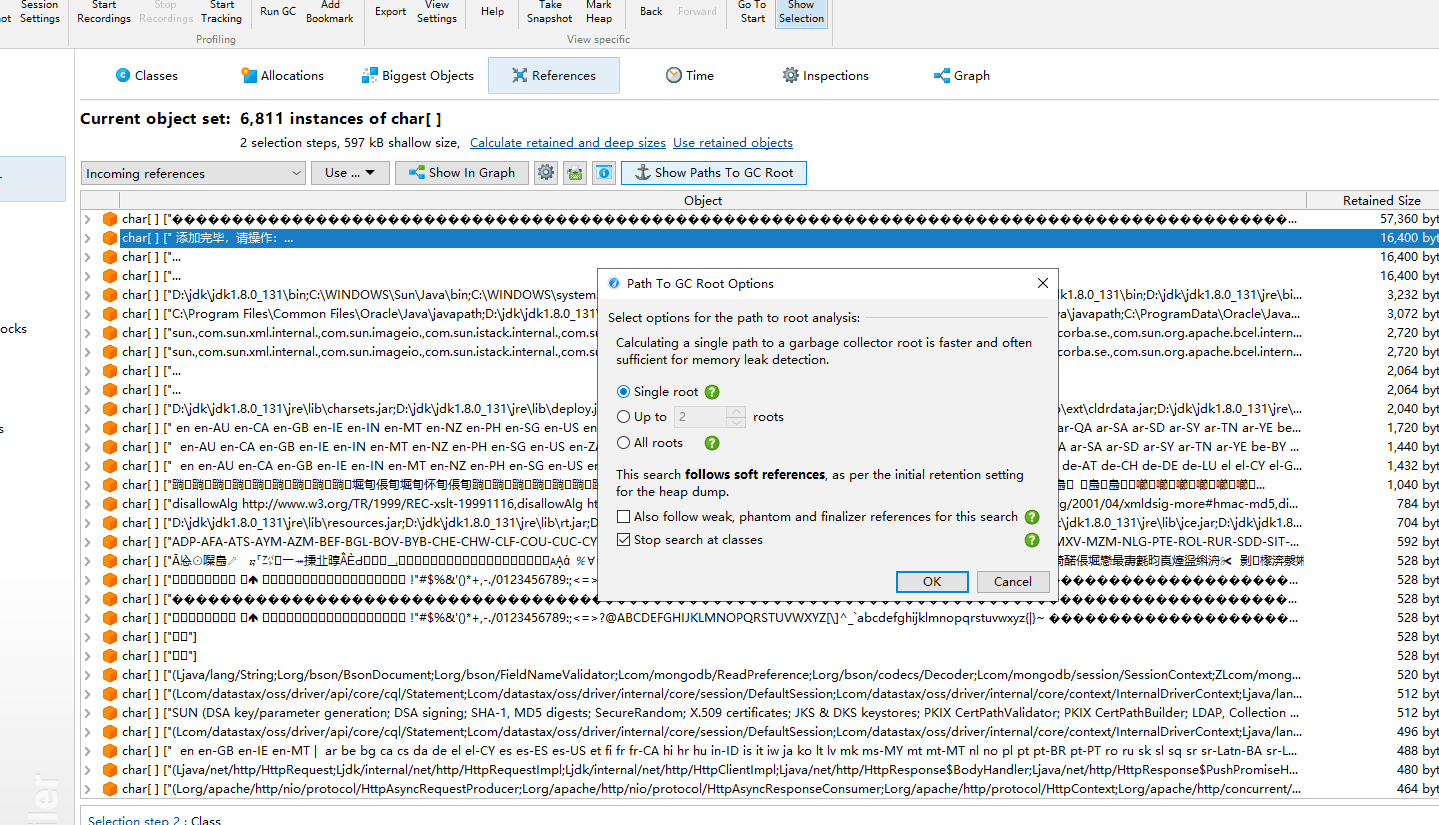Click Start Tracking toolbar button
The width and height of the screenshot is (1439, 825).
pos(221,11)
